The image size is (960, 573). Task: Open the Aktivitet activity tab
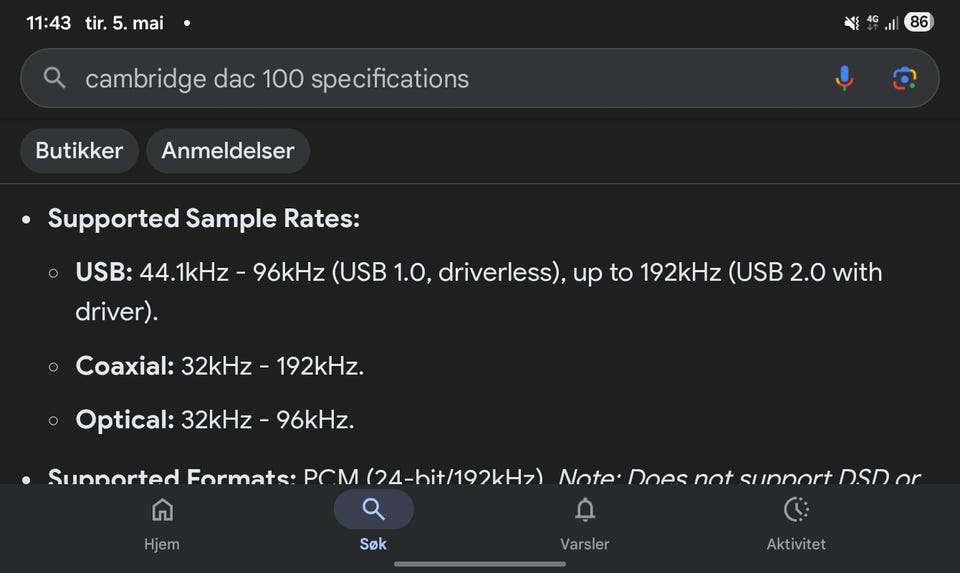pyautogui.click(x=796, y=525)
